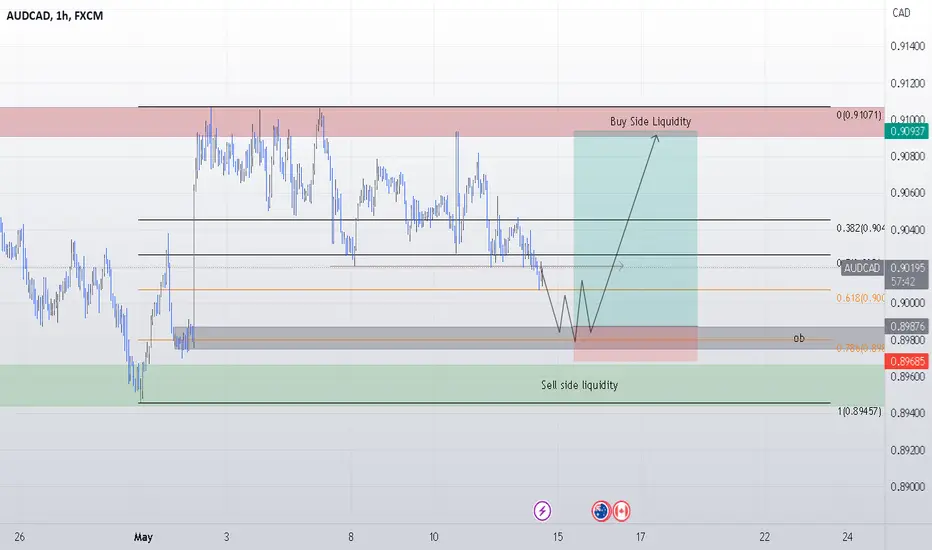
Task: Click the 0.89200 price axis value
Action: (x=908, y=450)
